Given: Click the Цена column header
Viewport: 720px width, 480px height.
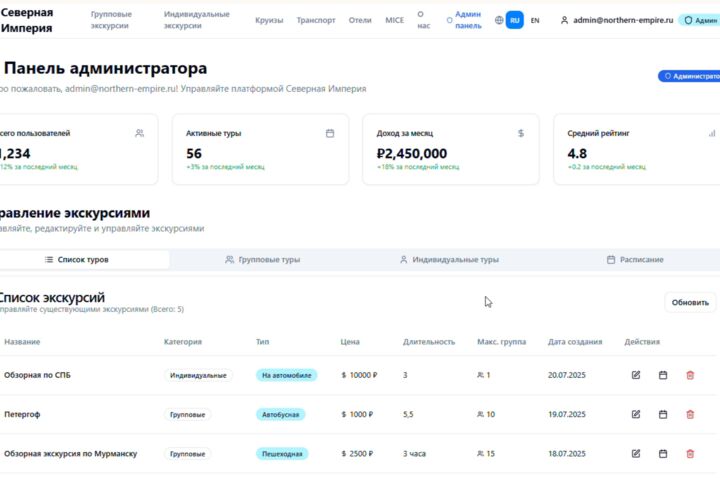Looking at the screenshot, I should tap(350, 342).
